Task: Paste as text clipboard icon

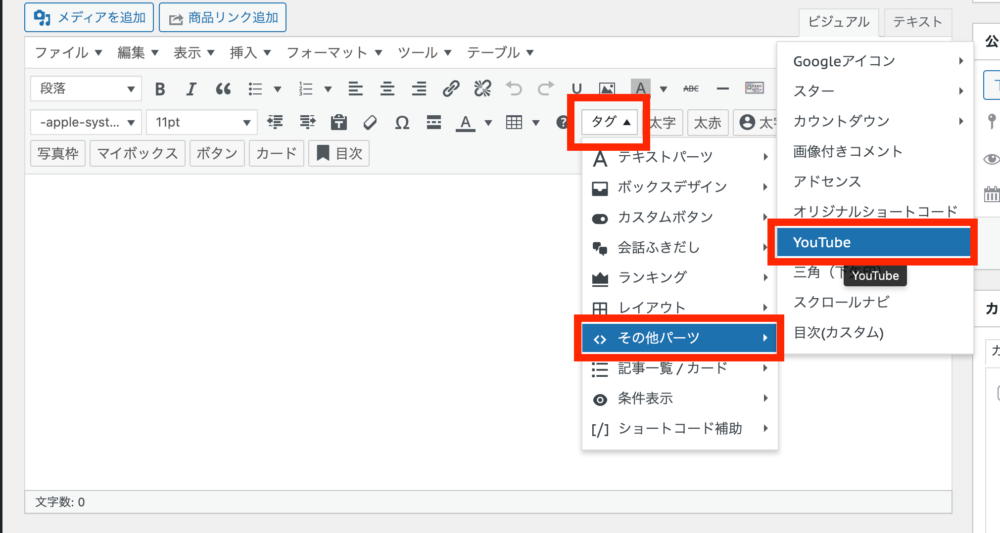Action: click(x=339, y=122)
